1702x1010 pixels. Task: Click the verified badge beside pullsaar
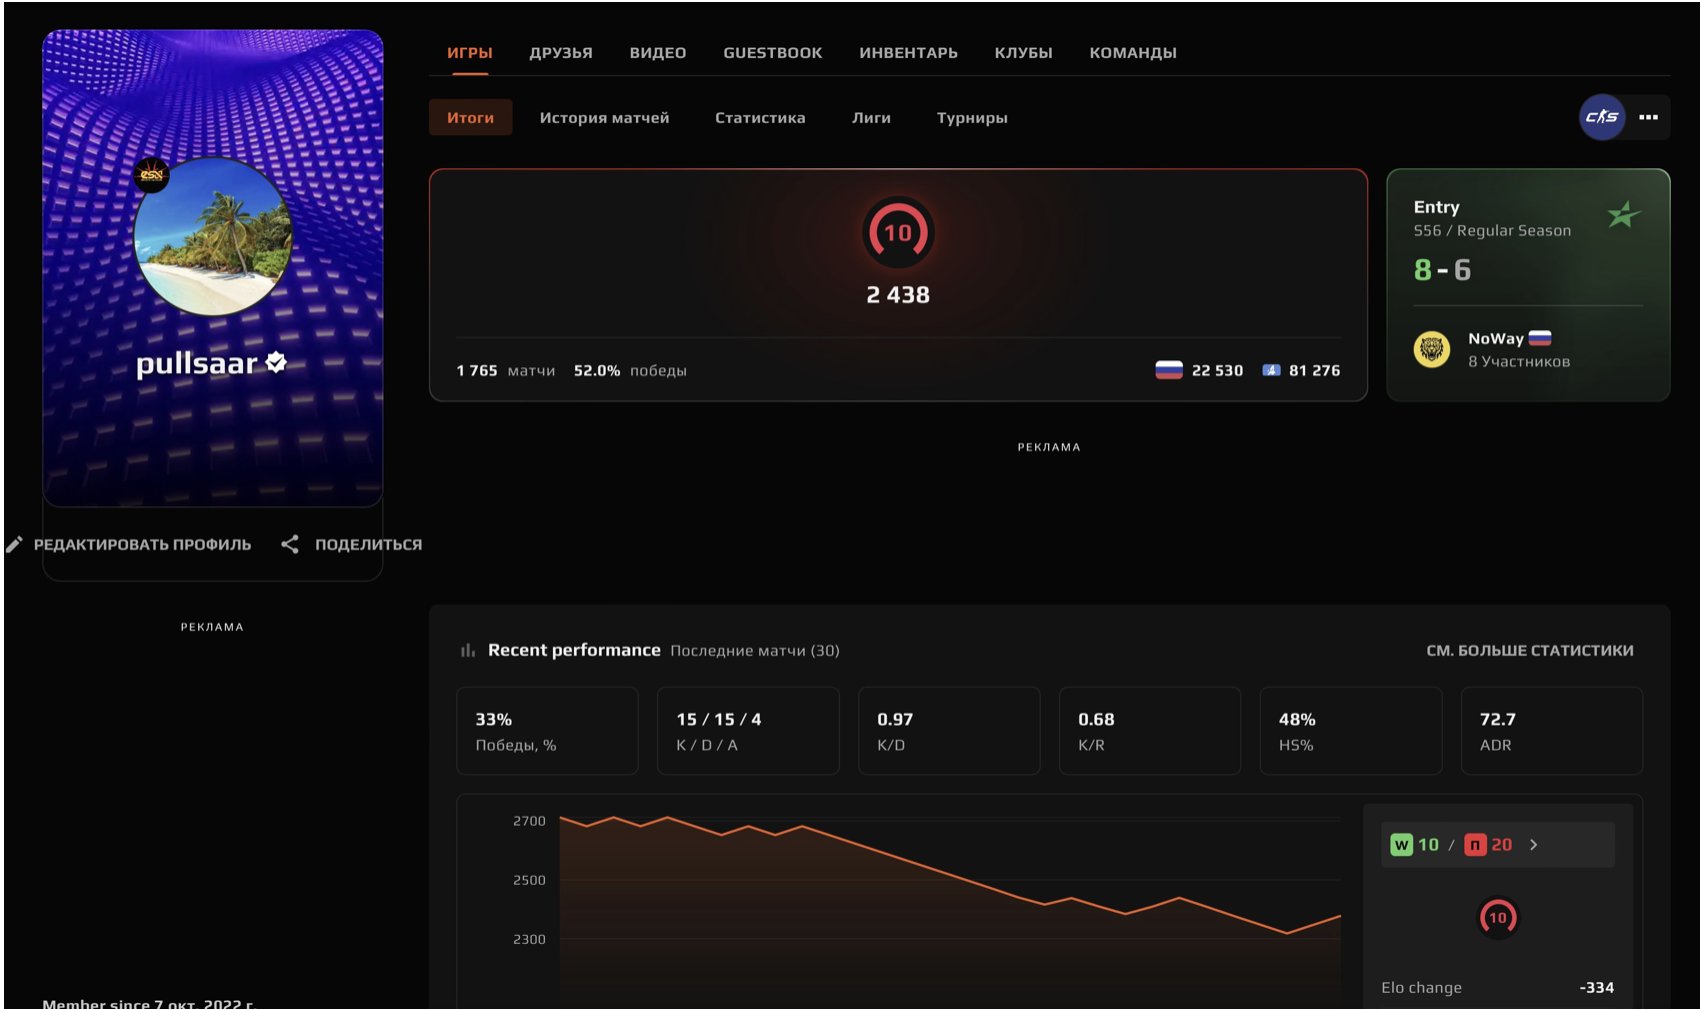tap(276, 363)
